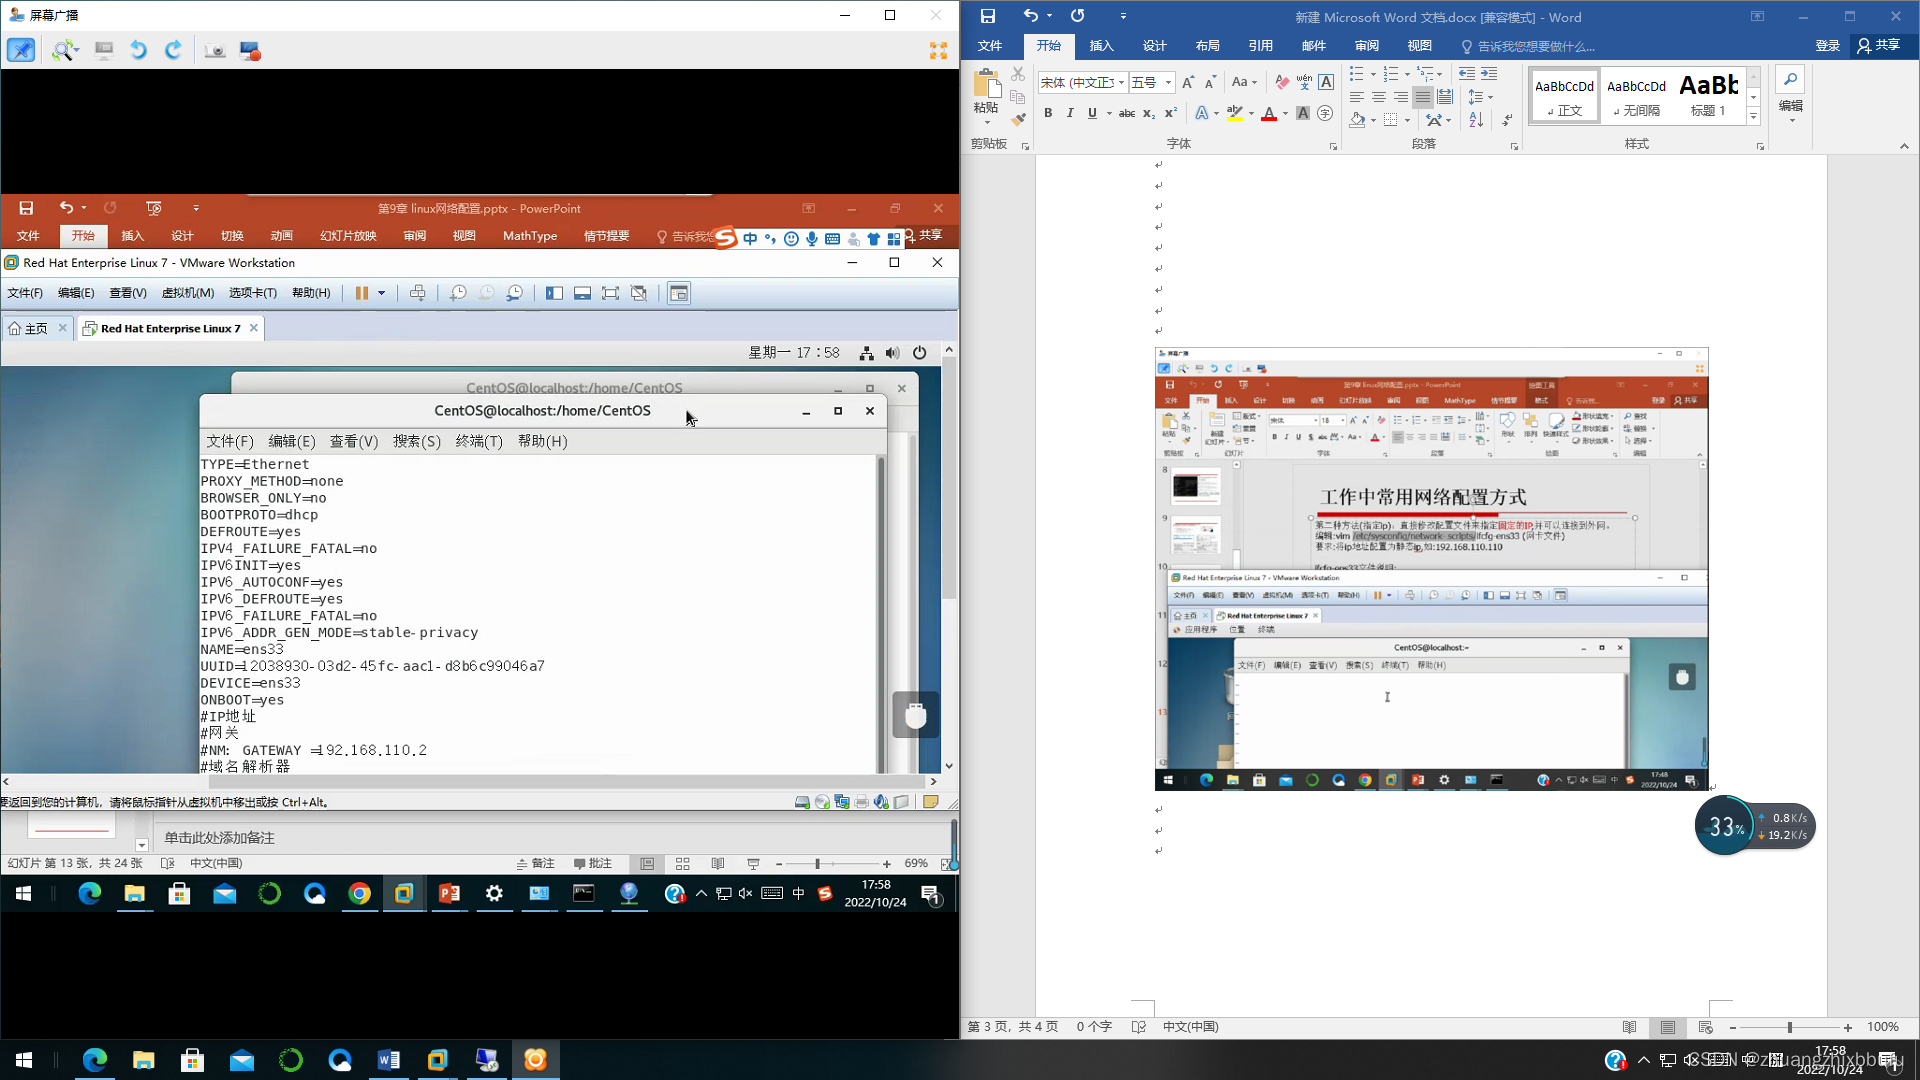
Task: Open the font name dropdown
Action: tap(1121, 82)
